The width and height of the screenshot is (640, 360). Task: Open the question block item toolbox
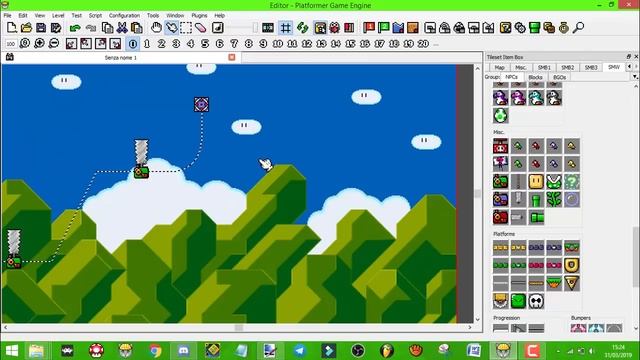point(505,28)
